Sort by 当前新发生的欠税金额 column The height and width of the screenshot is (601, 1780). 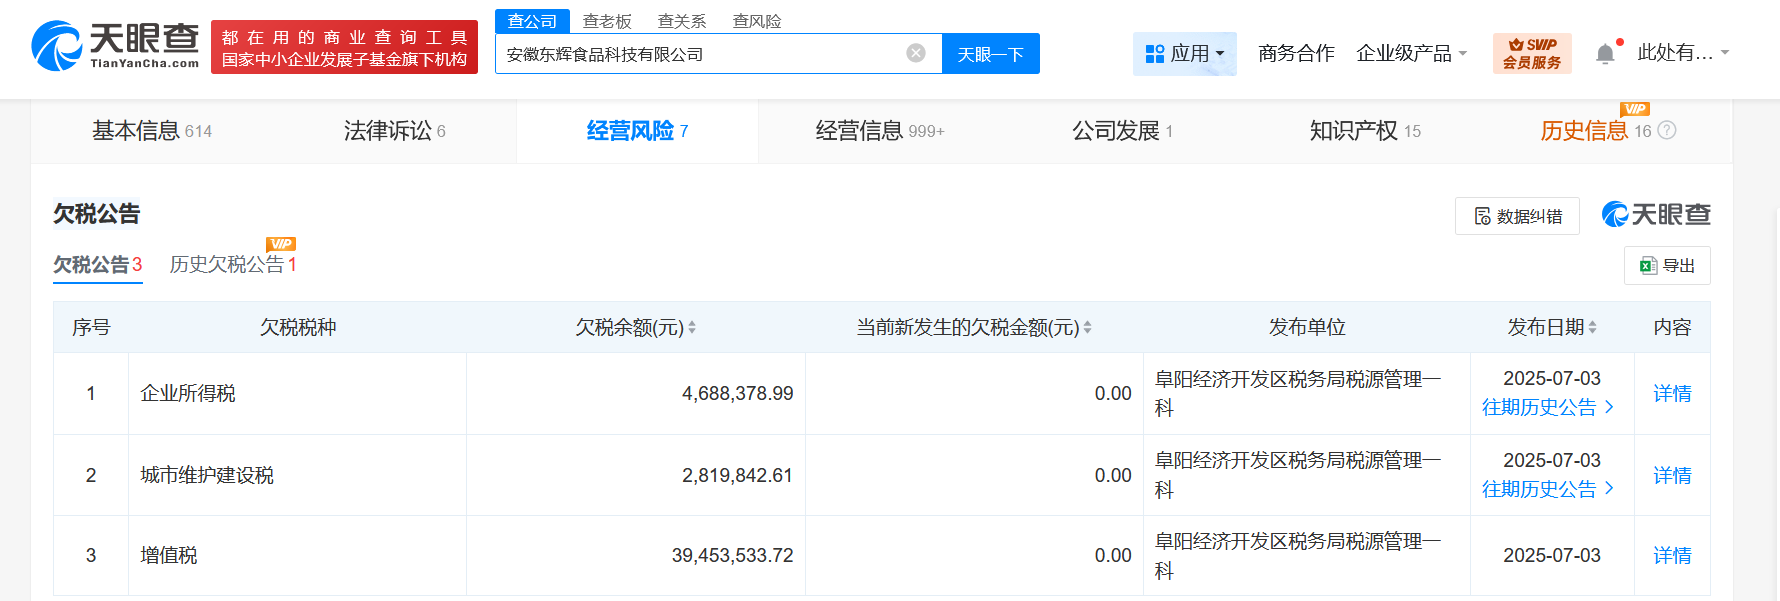coord(1087,327)
